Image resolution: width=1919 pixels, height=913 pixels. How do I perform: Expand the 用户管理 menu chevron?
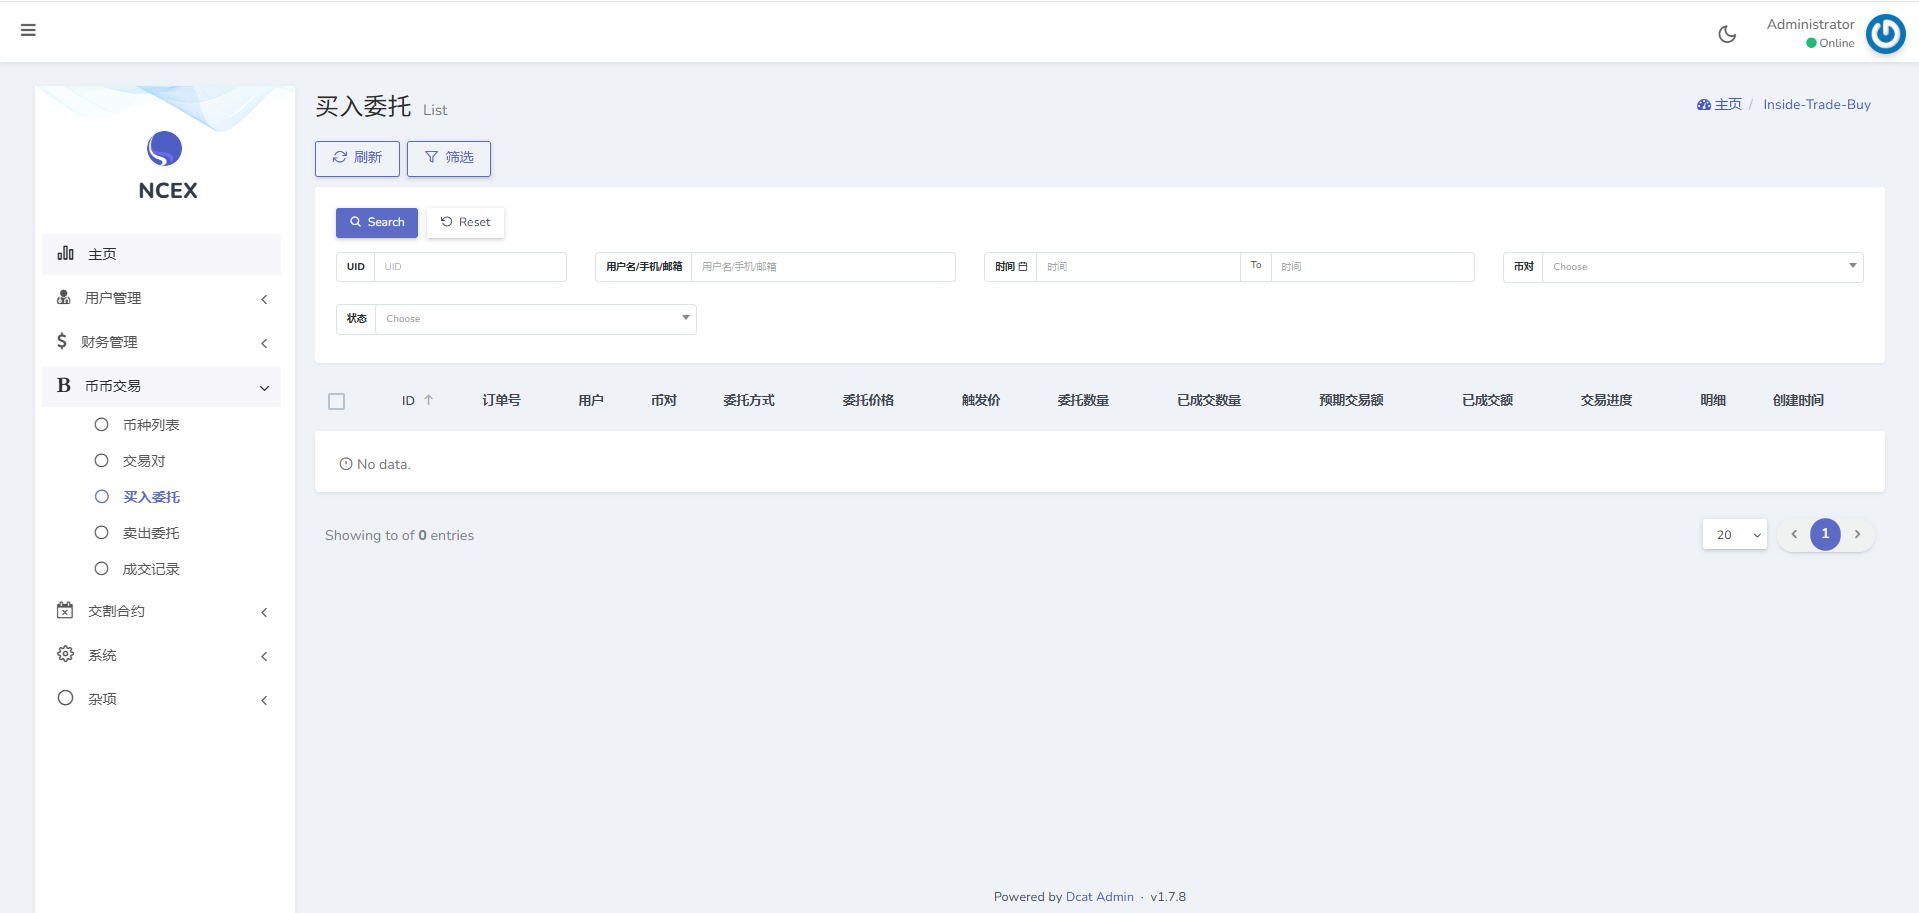264,299
